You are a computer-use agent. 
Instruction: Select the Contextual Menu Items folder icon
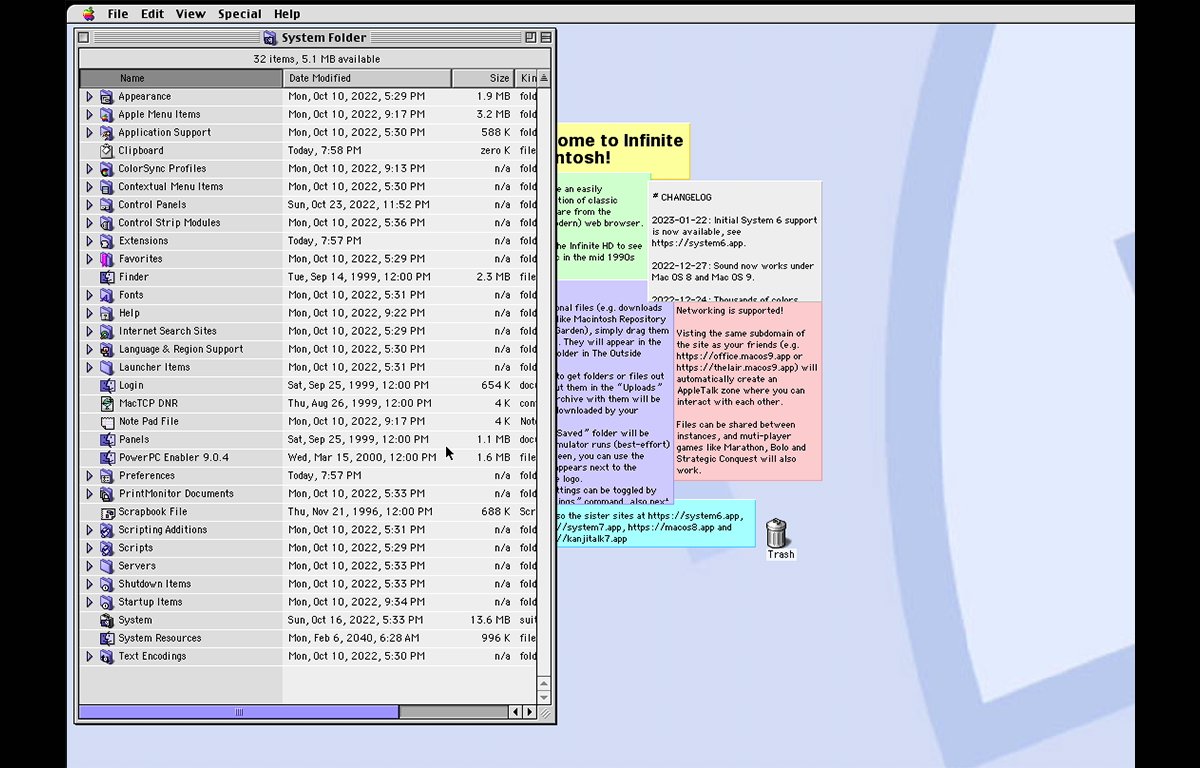(x=107, y=187)
